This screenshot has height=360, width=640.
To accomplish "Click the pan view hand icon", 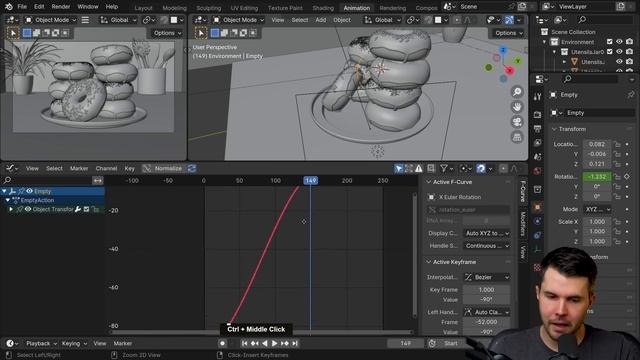I will pyautogui.click(x=517, y=107).
